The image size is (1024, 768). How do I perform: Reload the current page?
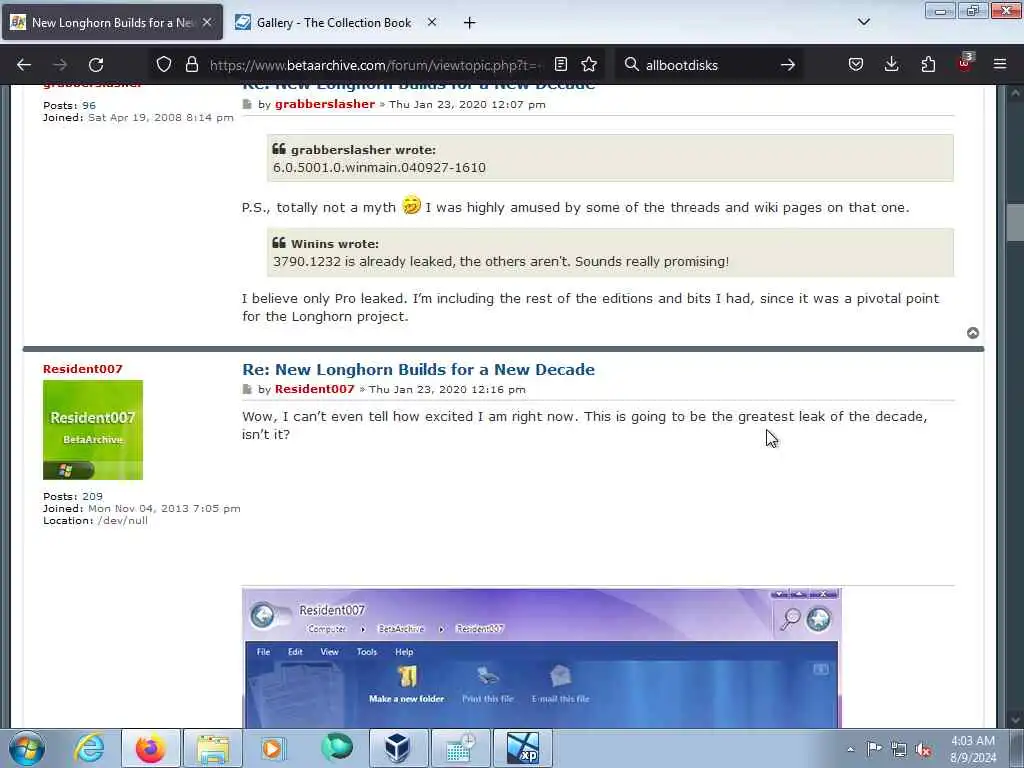96,65
